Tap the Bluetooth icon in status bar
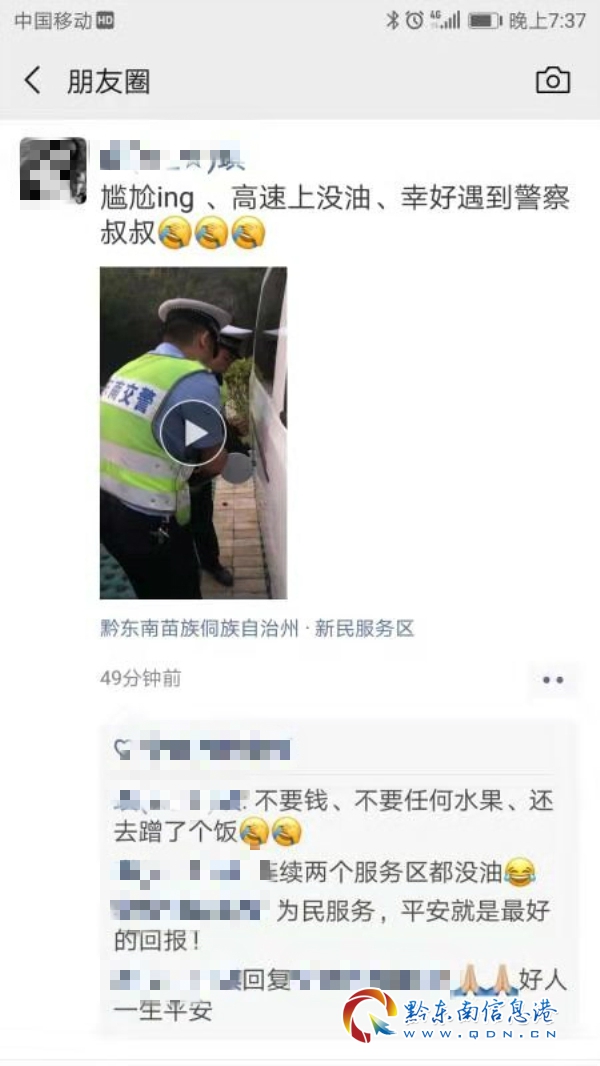Viewport: 600px width, 1066px height. point(393,20)
